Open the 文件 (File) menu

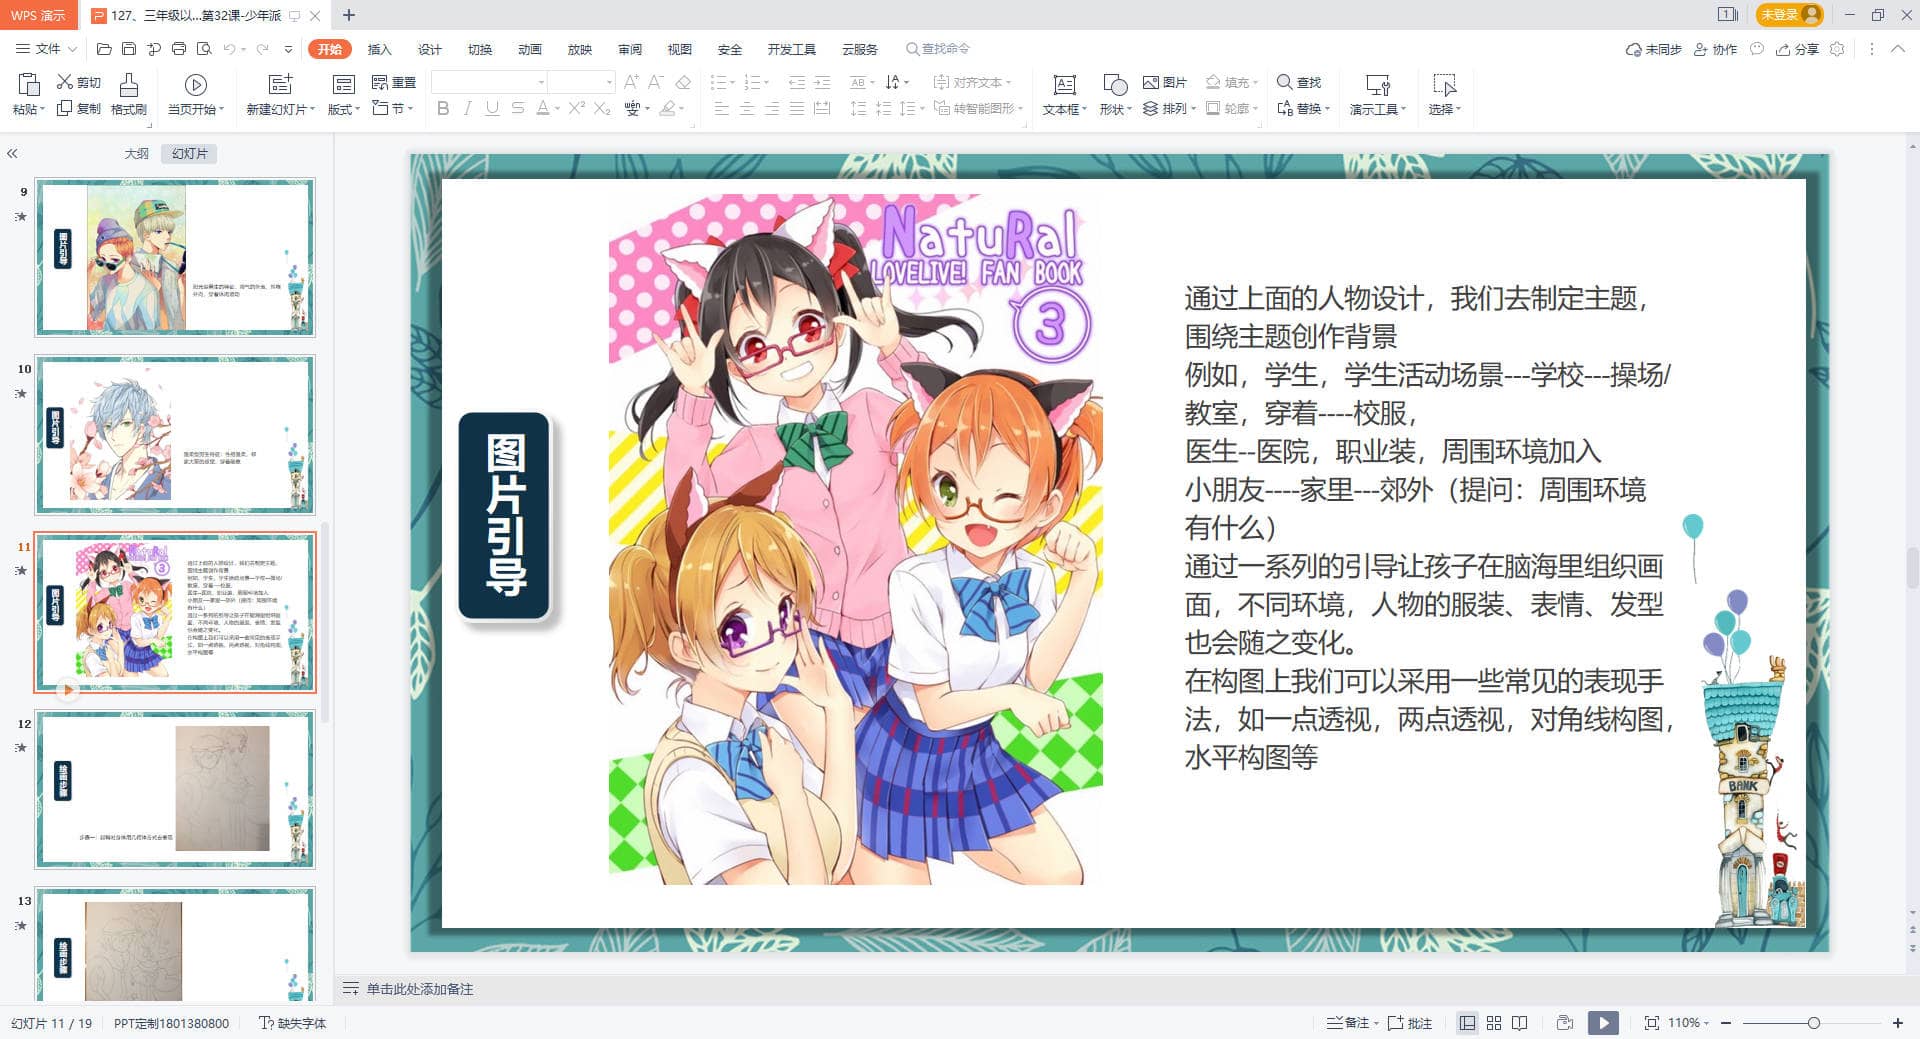click(x=47, y=49)
